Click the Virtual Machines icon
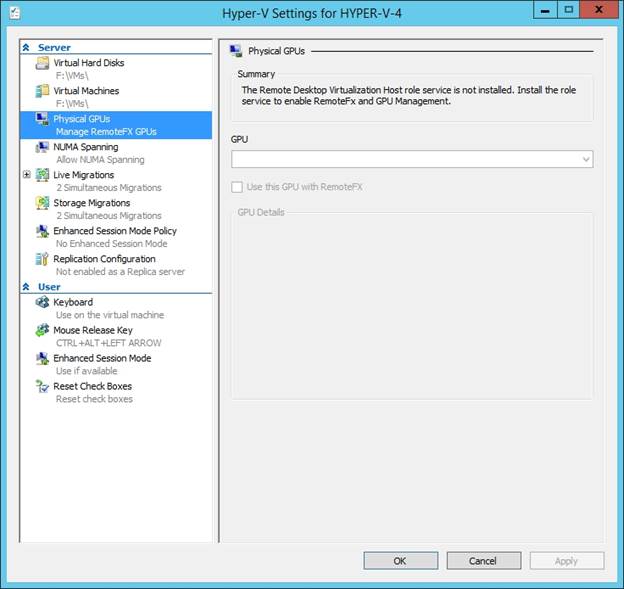 [x=42, y=91]
